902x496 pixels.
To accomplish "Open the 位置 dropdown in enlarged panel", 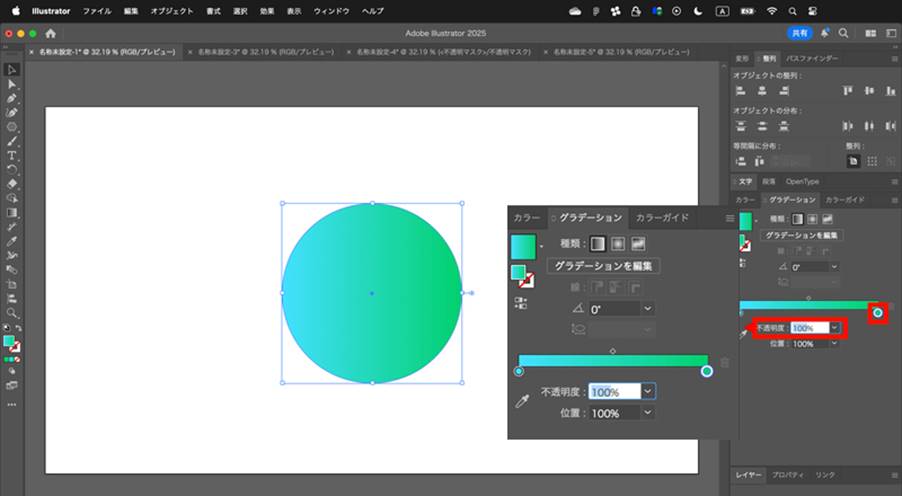I will tap(648, 413).
